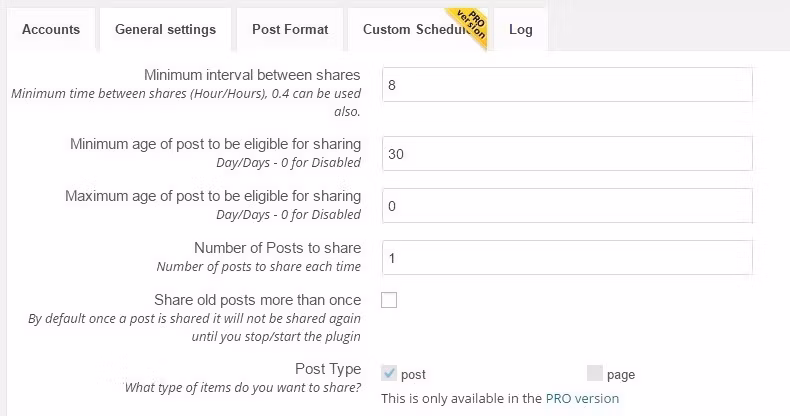Open the Post Format tab
Screen dimensions: 790x416
[x=290, y=30]
